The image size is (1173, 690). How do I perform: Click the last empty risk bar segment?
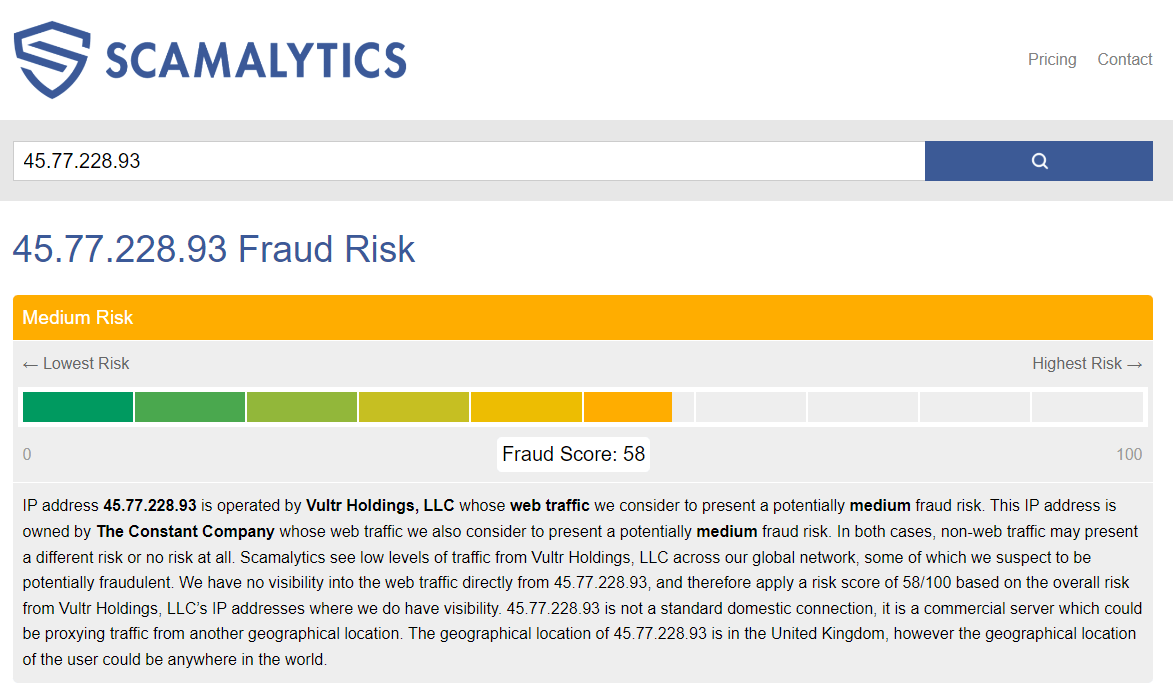[1087, 407]
